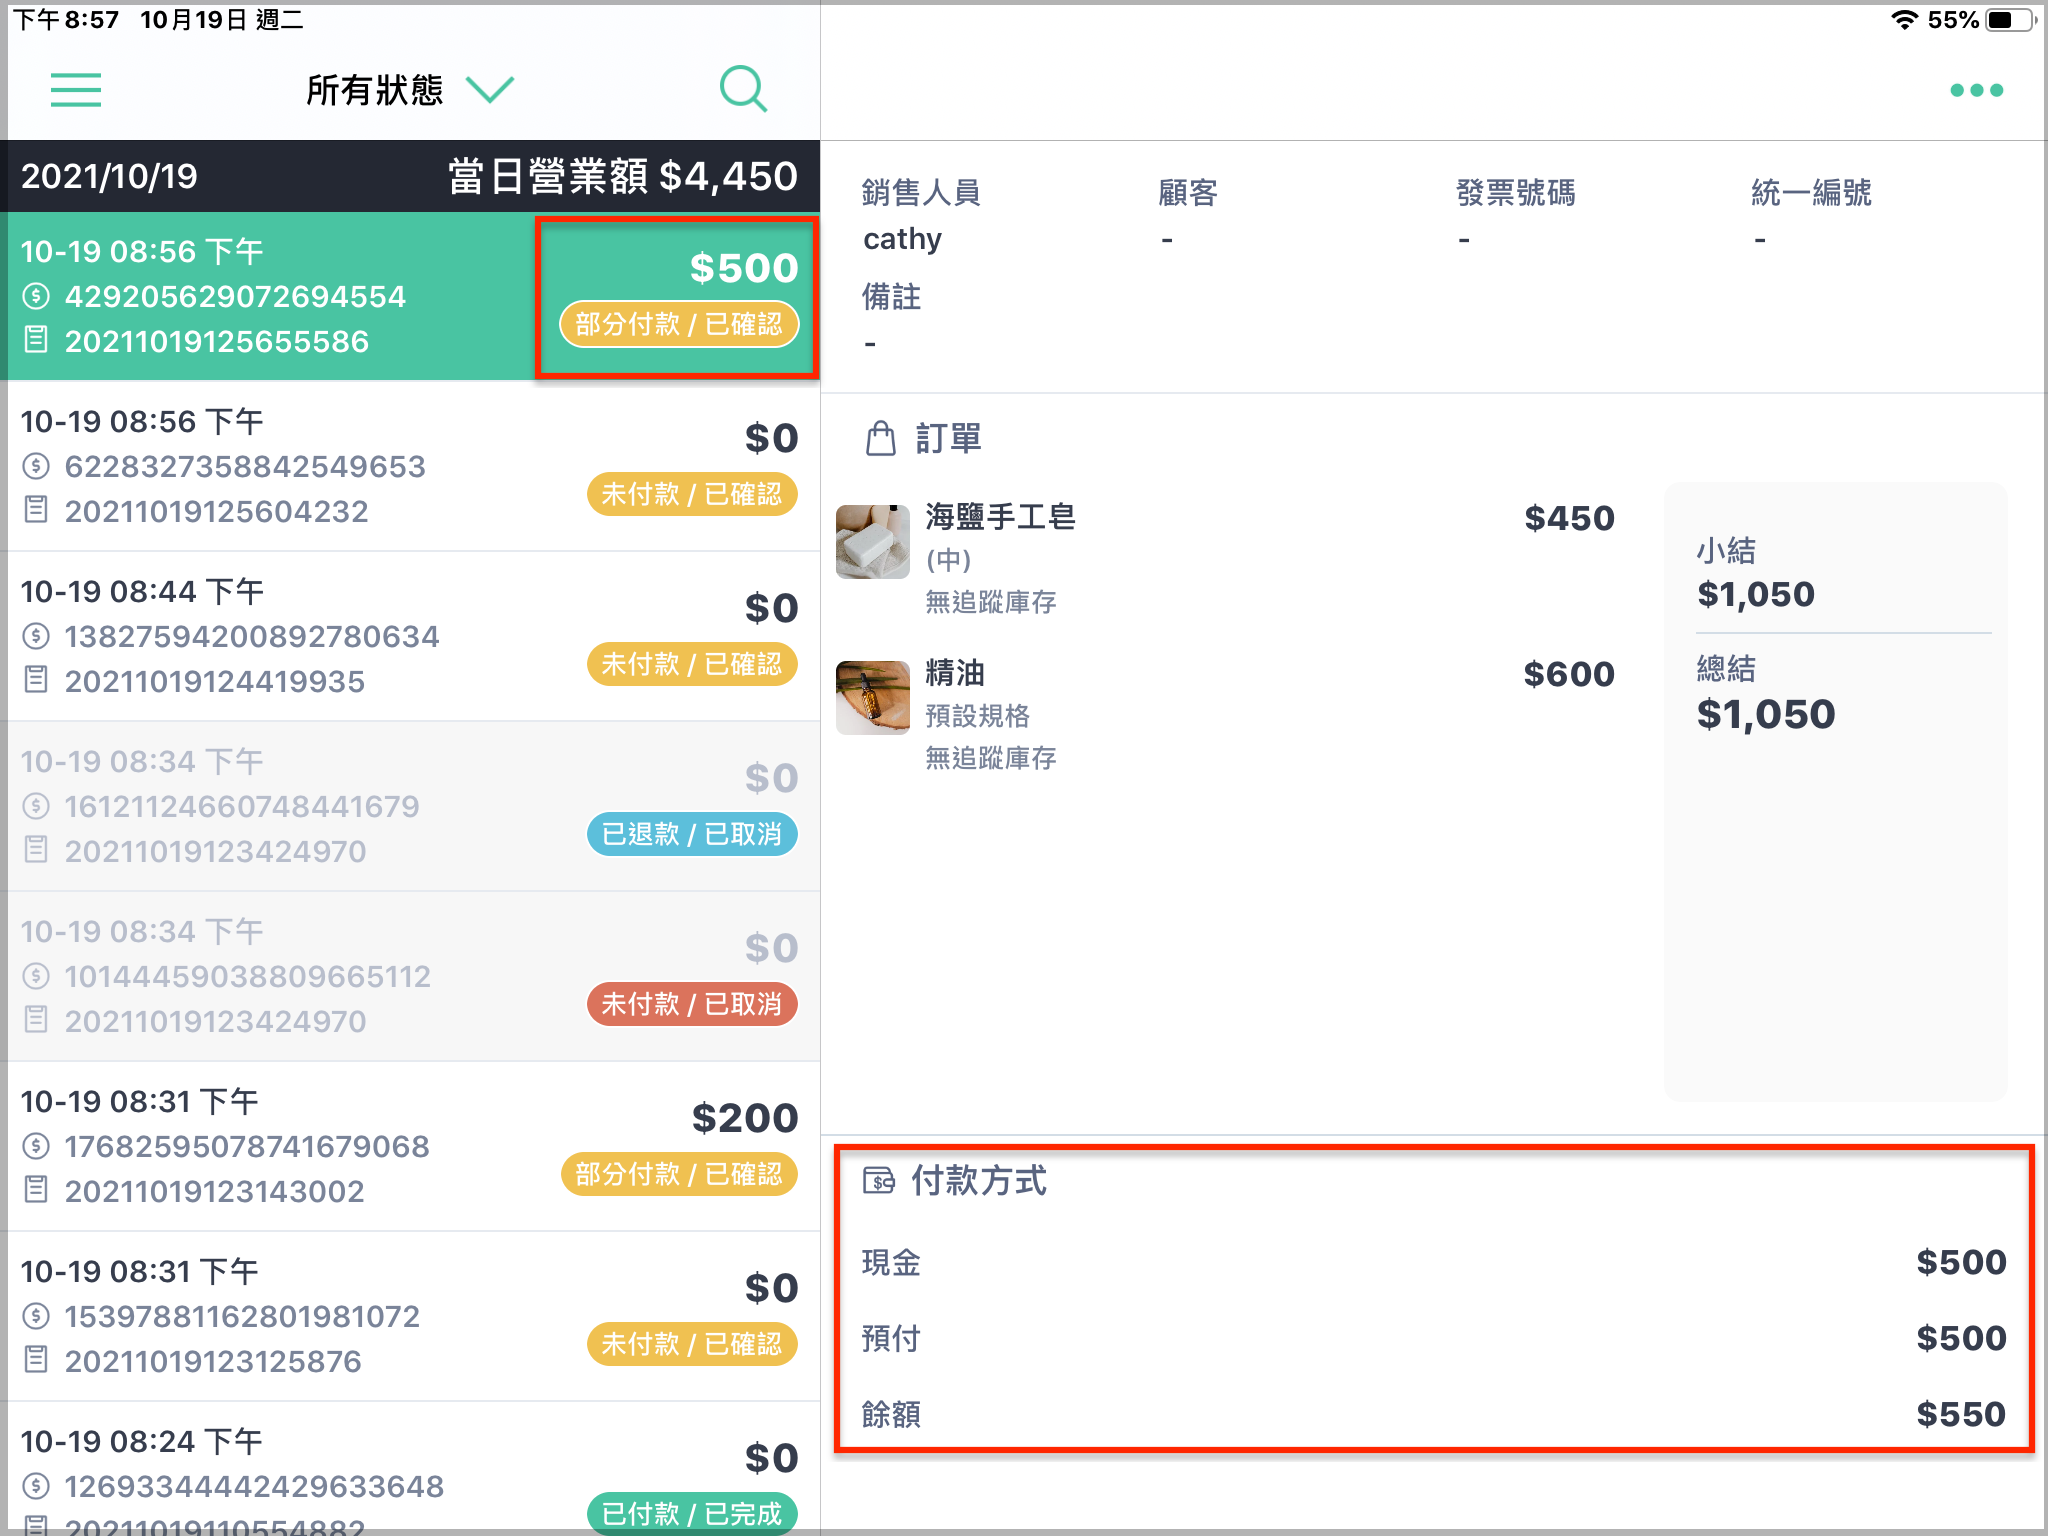Open the 海鹽手工皂 product thumbnail

coord(873,541)
